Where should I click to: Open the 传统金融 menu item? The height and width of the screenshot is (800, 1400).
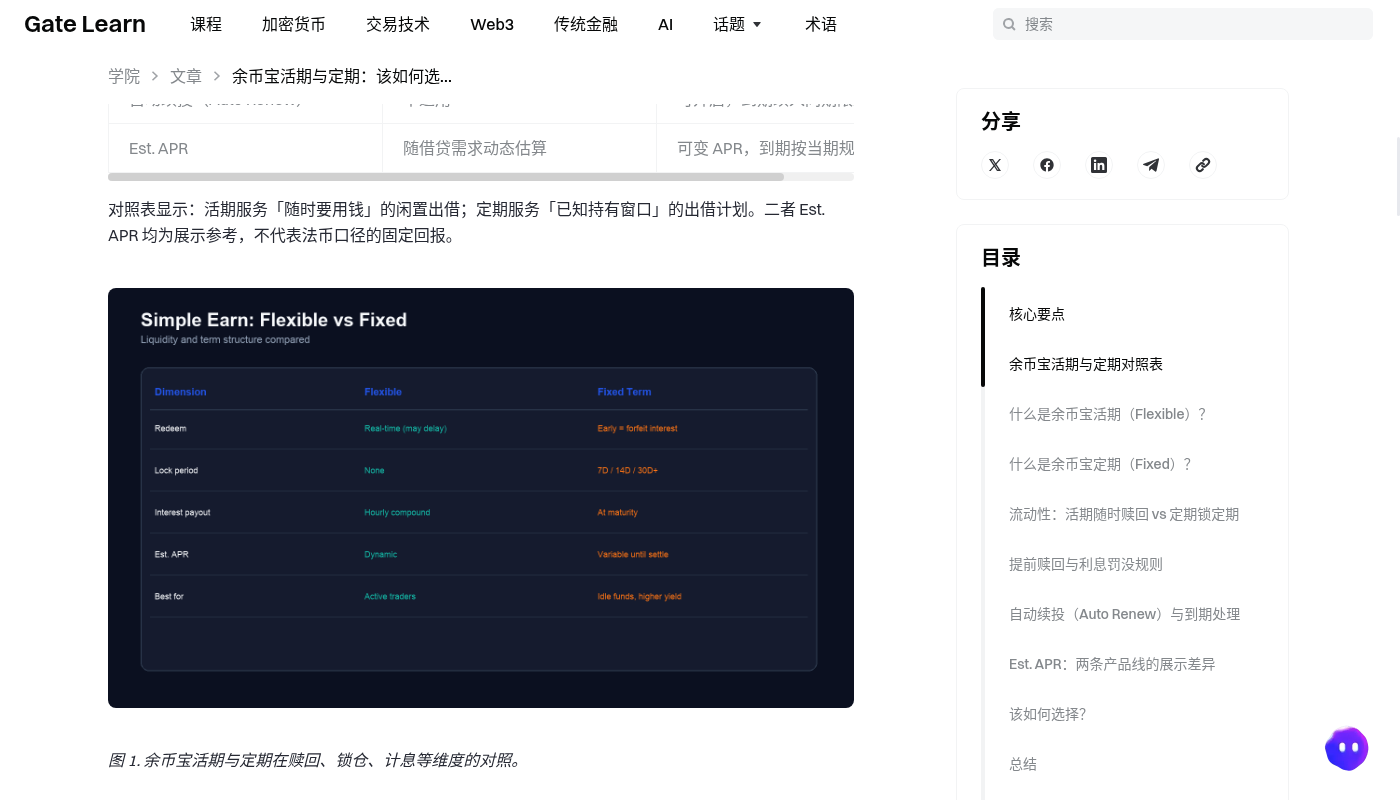click(586, 24)
